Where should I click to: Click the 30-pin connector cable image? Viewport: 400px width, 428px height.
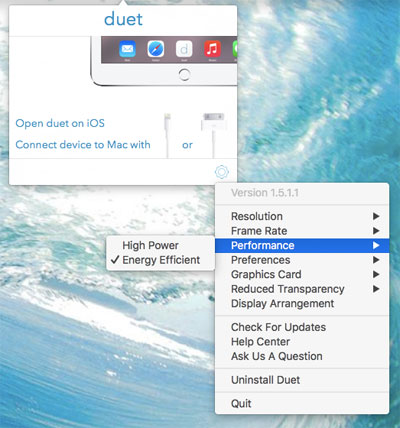click(213, 135)
